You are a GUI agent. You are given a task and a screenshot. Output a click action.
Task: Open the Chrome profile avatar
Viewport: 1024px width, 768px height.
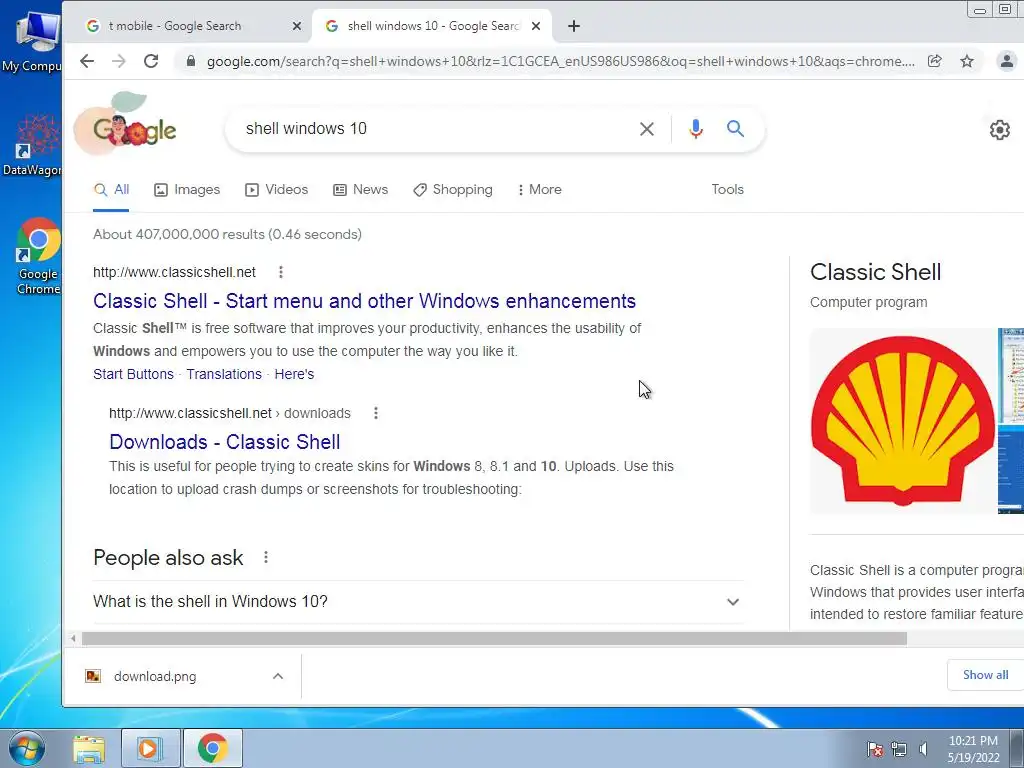click(1006, 61)
